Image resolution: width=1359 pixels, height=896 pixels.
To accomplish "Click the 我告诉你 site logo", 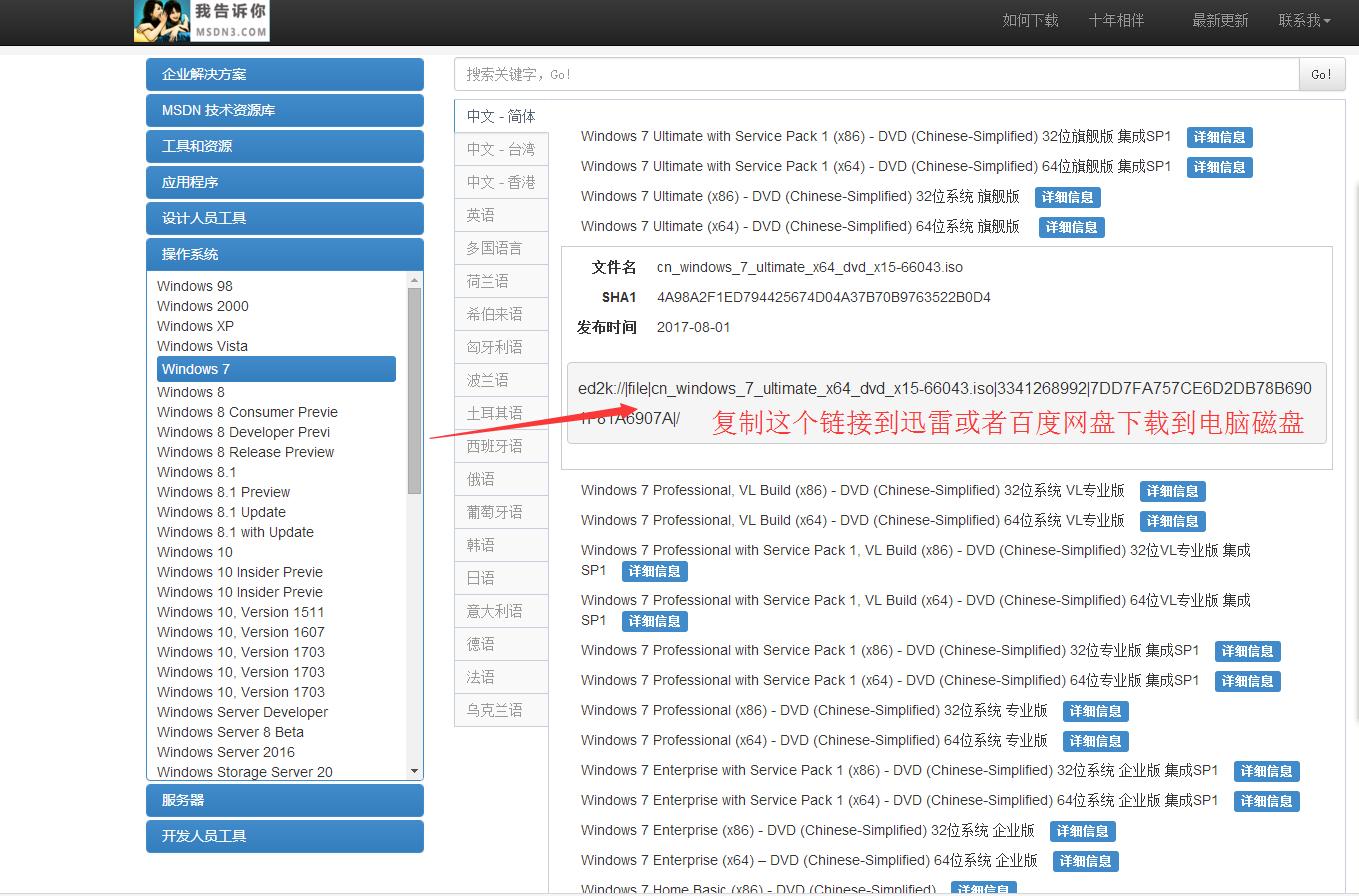I will pos(200,21).
